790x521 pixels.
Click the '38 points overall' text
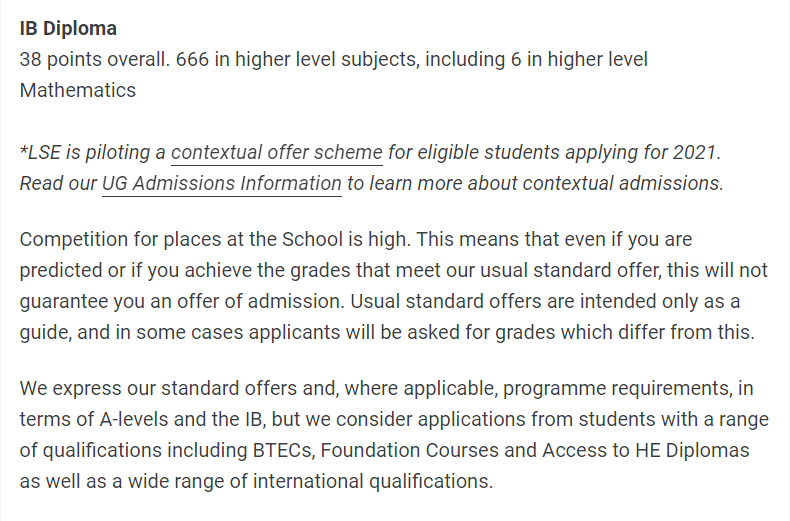pyautogui.click(x=94, y=59)
